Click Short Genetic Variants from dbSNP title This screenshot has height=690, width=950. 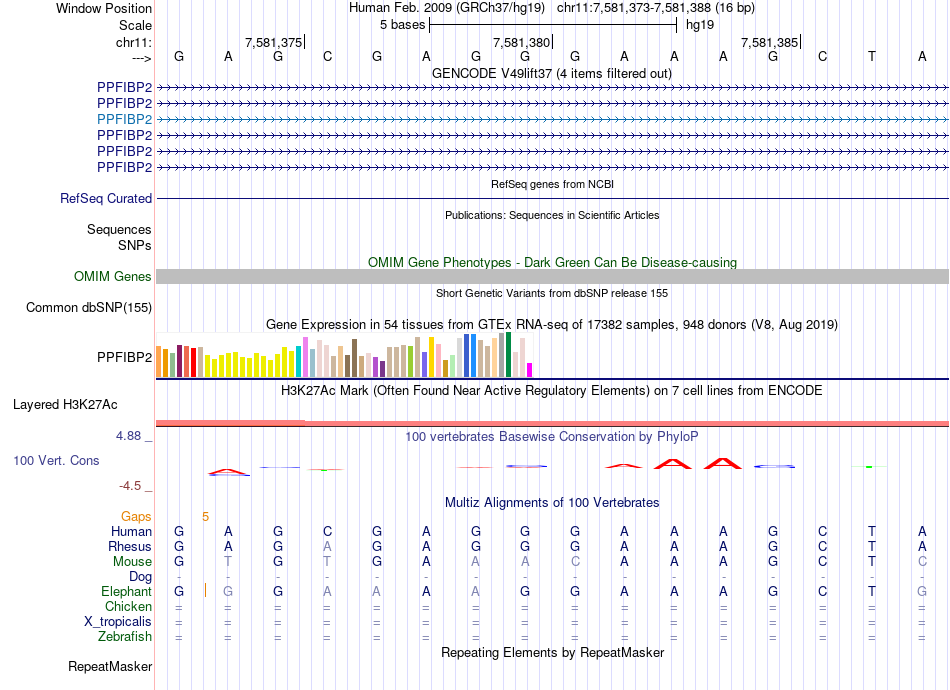(552, 293)
